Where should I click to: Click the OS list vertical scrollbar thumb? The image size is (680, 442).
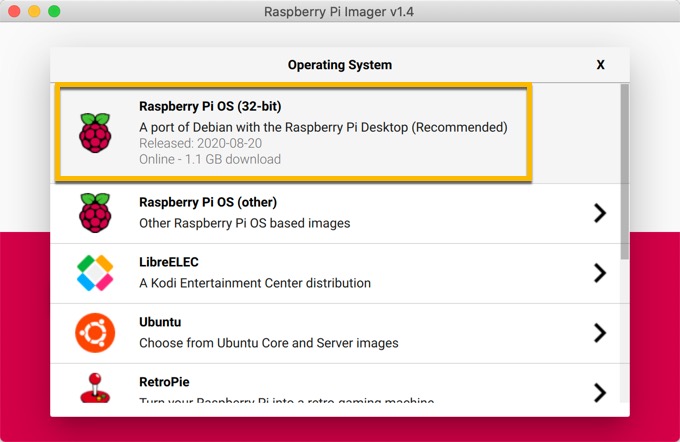pos(624,172)
